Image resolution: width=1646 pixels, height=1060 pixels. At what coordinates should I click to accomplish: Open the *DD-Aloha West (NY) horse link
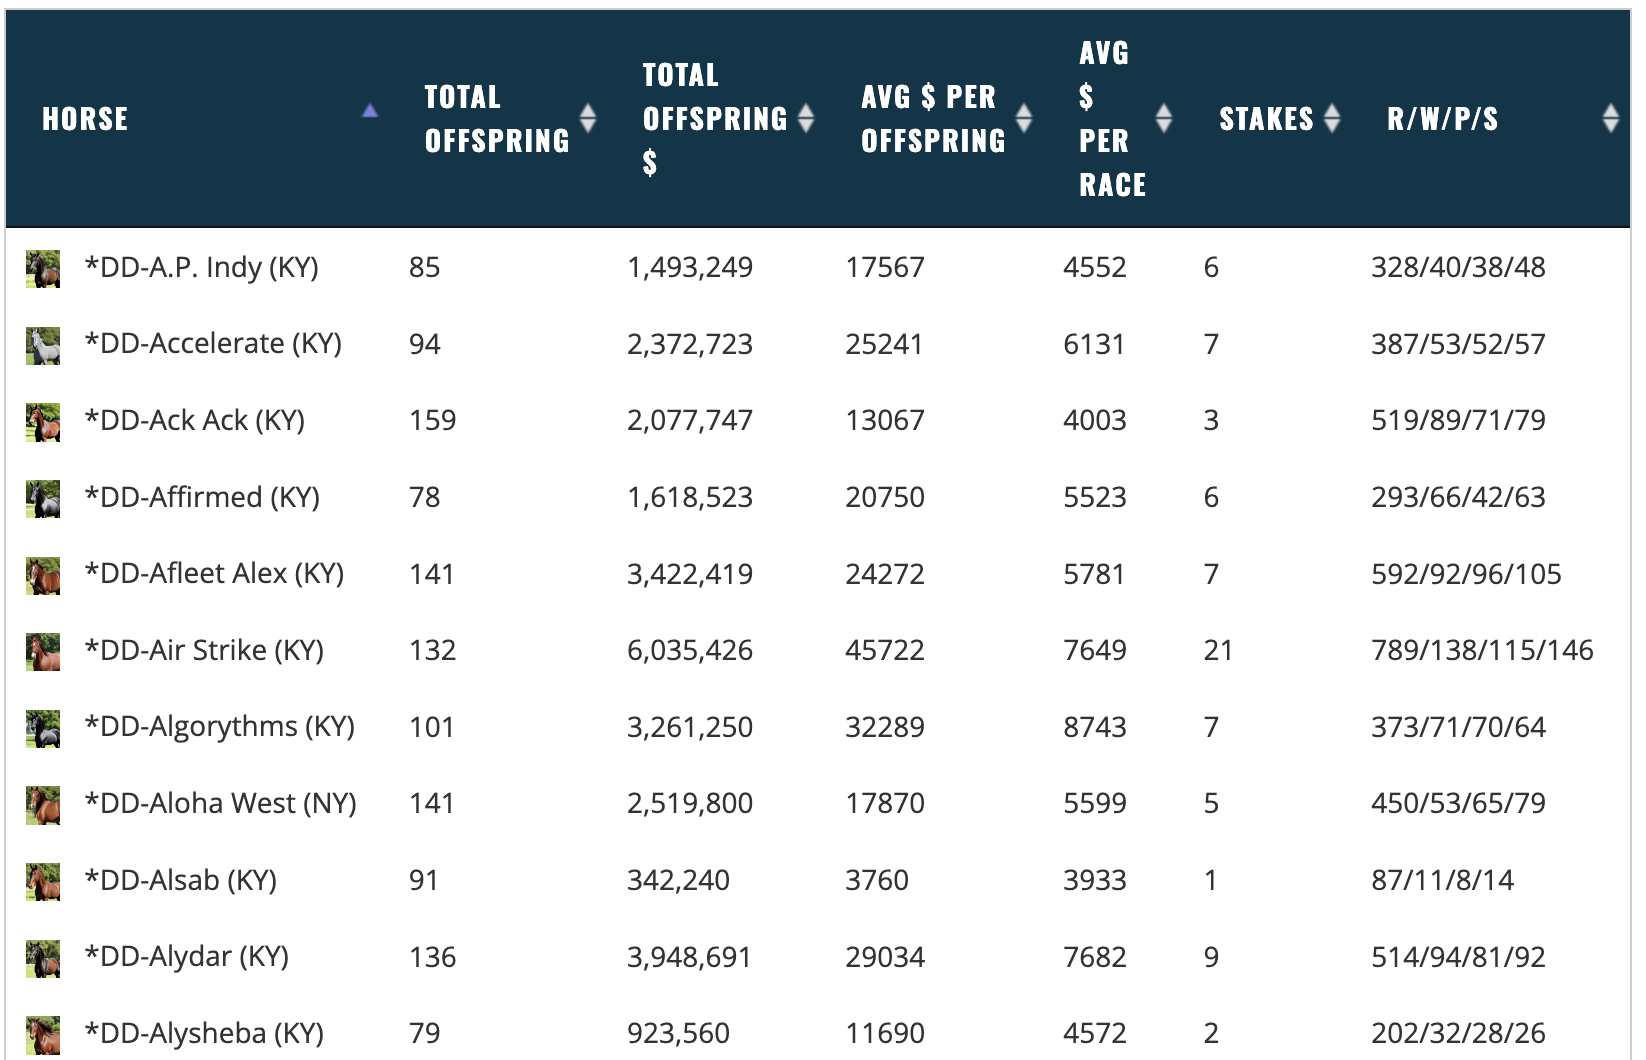click(220, 803)
